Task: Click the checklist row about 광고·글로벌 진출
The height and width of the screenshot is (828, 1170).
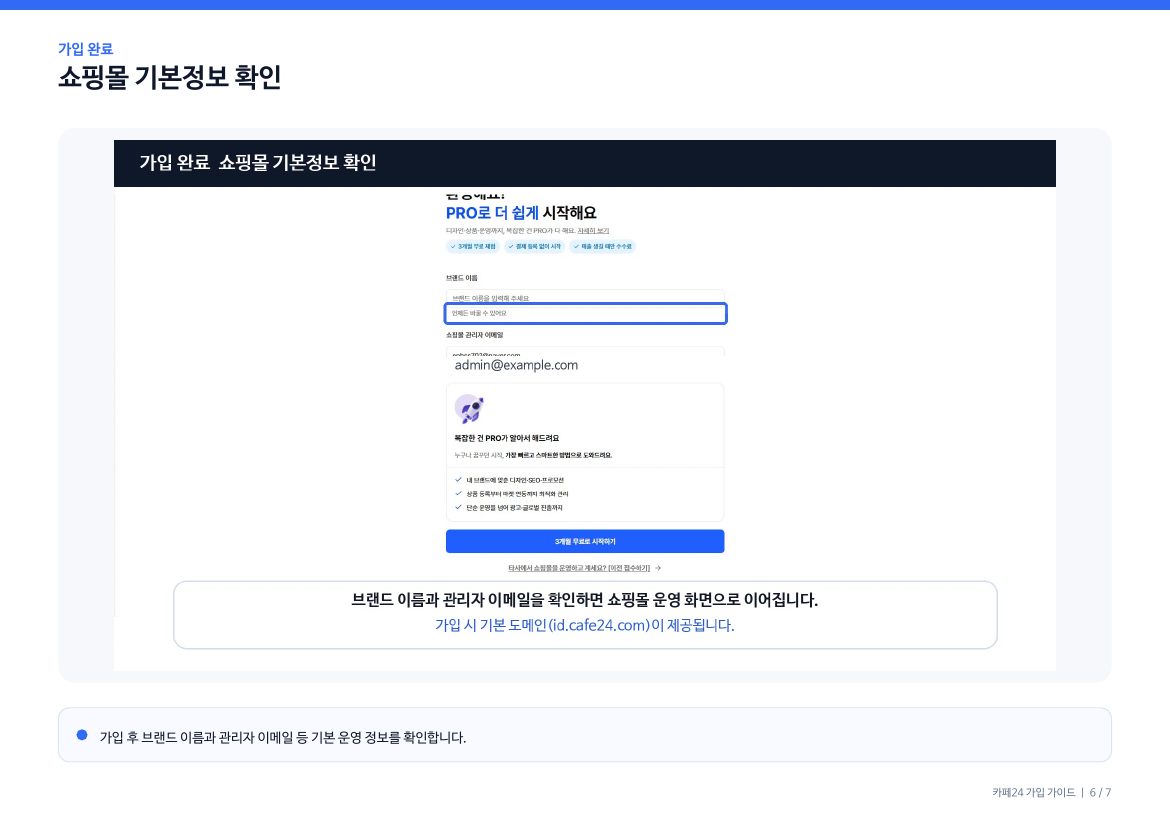Action: click(509, 508)
